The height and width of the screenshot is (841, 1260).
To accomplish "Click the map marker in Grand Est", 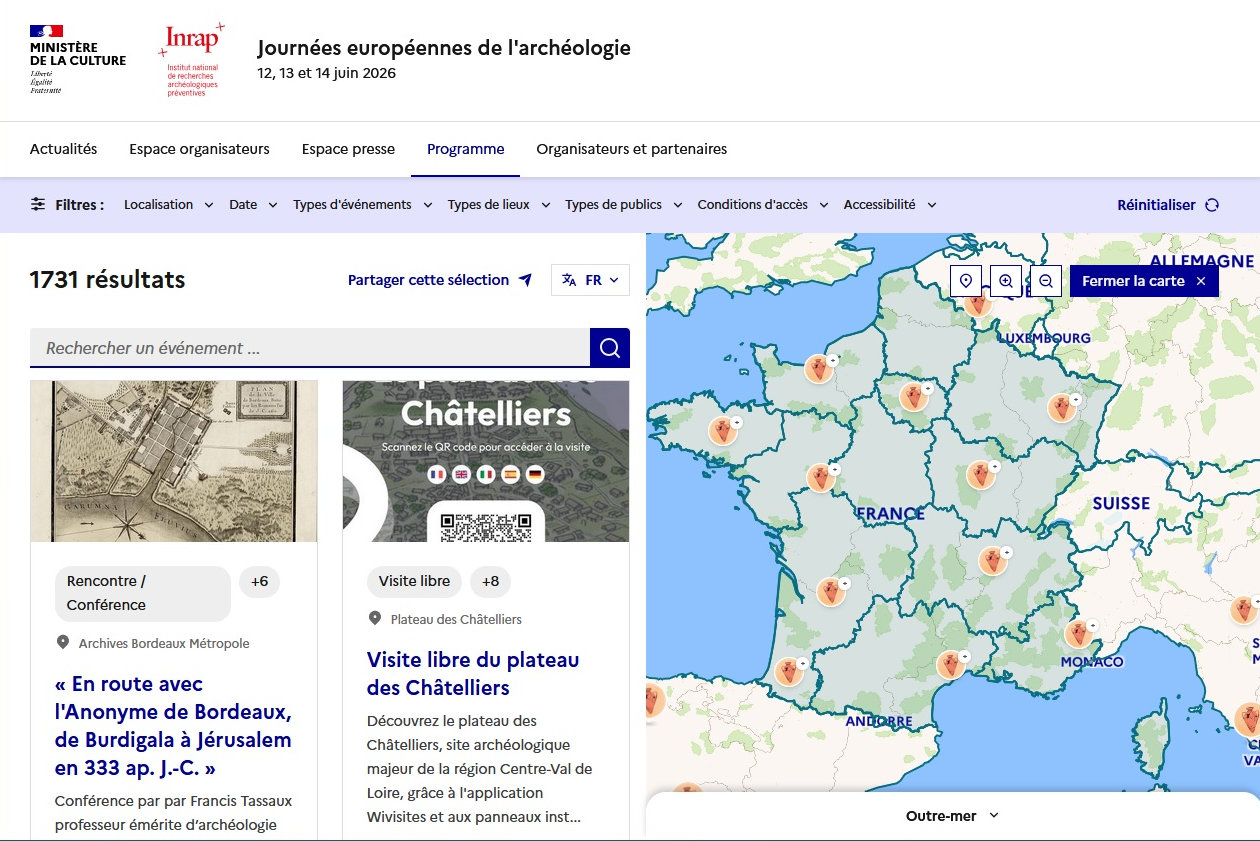I will [x=1062, y=408].
